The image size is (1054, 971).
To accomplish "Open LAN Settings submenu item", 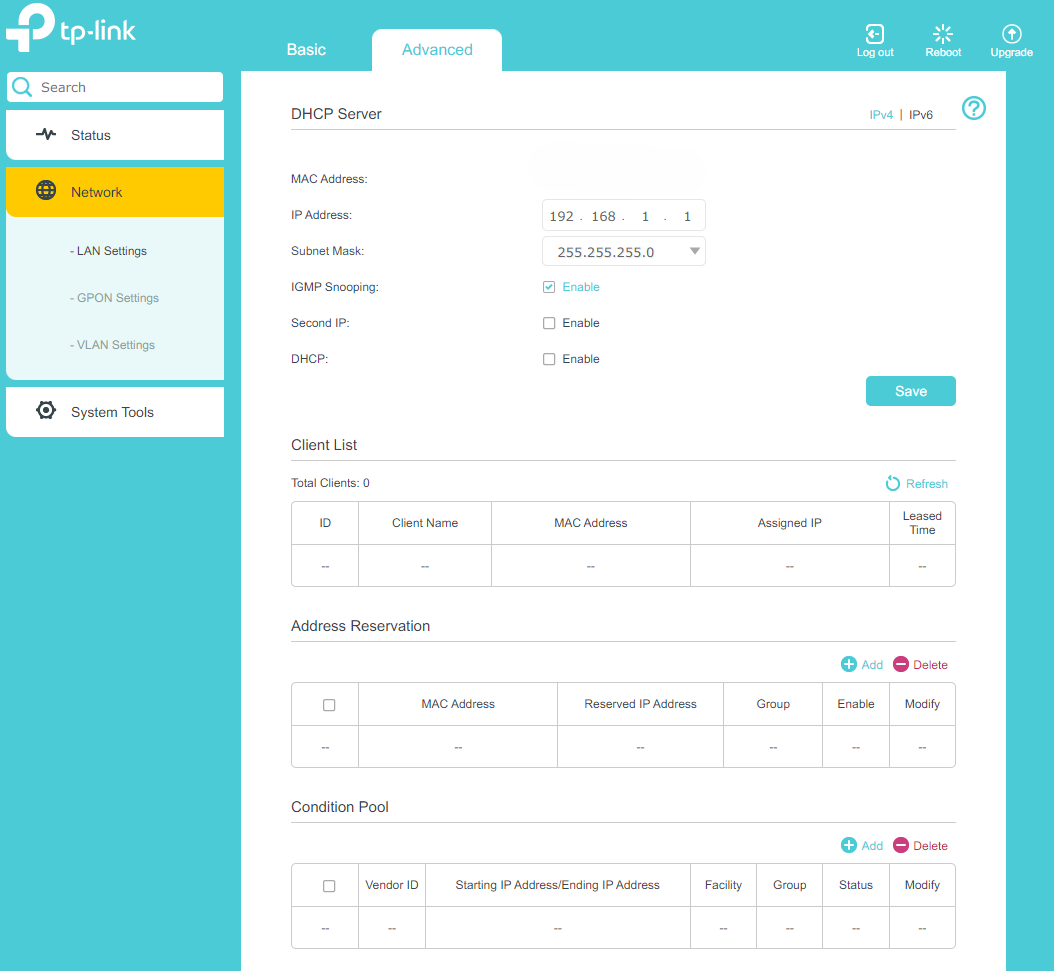I will click(108, 251).
